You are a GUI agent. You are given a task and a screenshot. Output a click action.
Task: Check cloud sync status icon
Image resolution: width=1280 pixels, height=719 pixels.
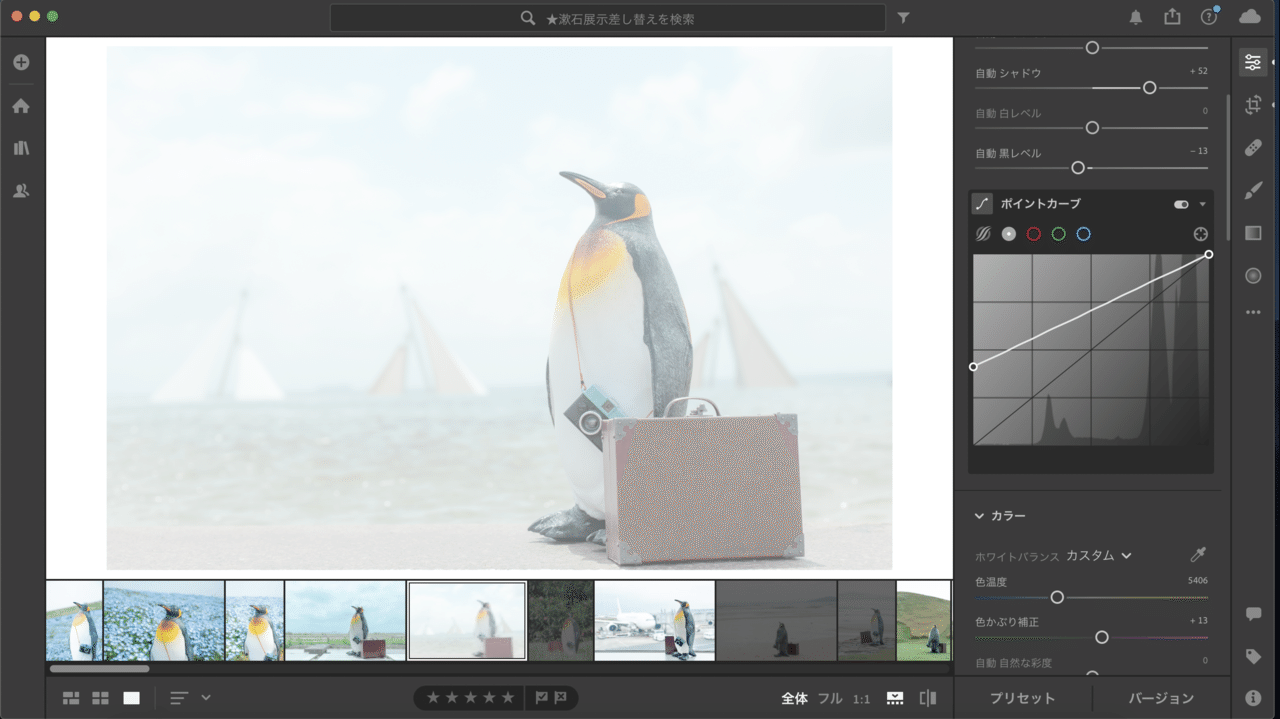(x=1250, y=16)
